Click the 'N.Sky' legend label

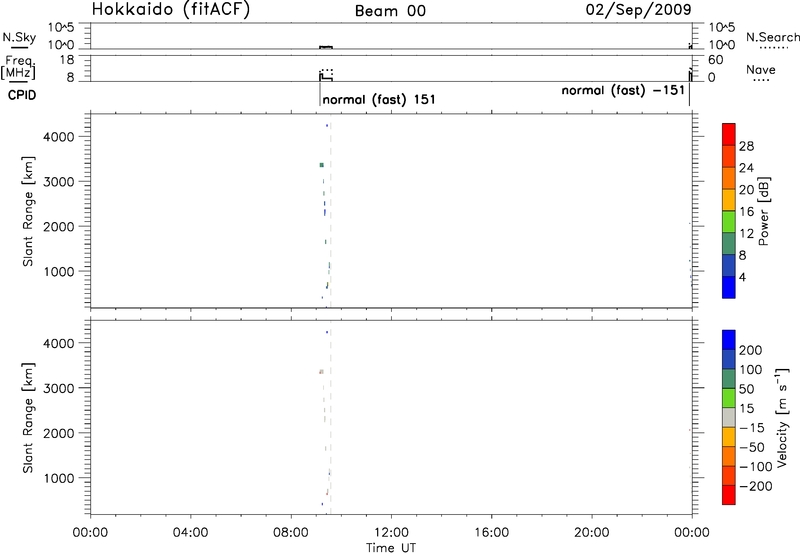coord(19,37)
